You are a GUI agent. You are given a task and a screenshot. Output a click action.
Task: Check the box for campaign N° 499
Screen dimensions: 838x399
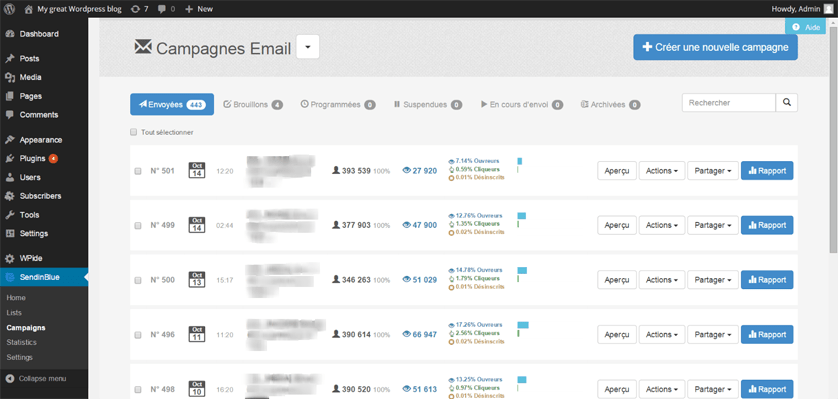pos(138,225)
